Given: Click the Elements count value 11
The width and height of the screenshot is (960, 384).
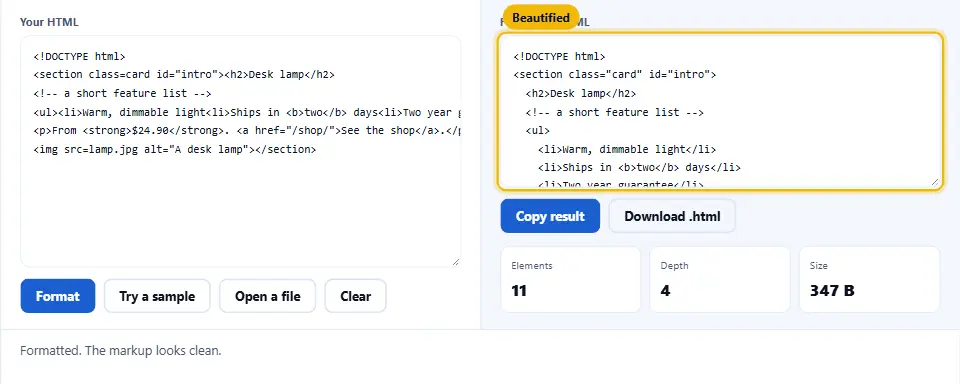Looking at the screenshot, I should (x=519, y=290).
